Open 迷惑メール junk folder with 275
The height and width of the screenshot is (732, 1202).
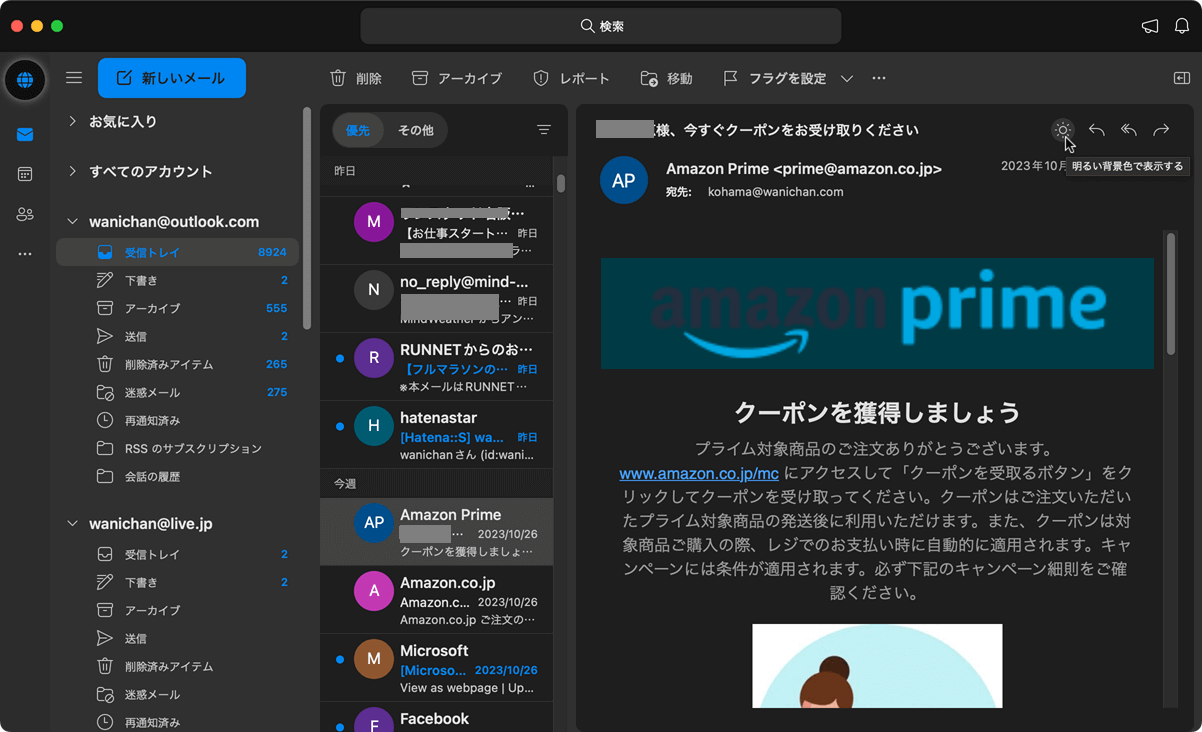tap(178, 392)
